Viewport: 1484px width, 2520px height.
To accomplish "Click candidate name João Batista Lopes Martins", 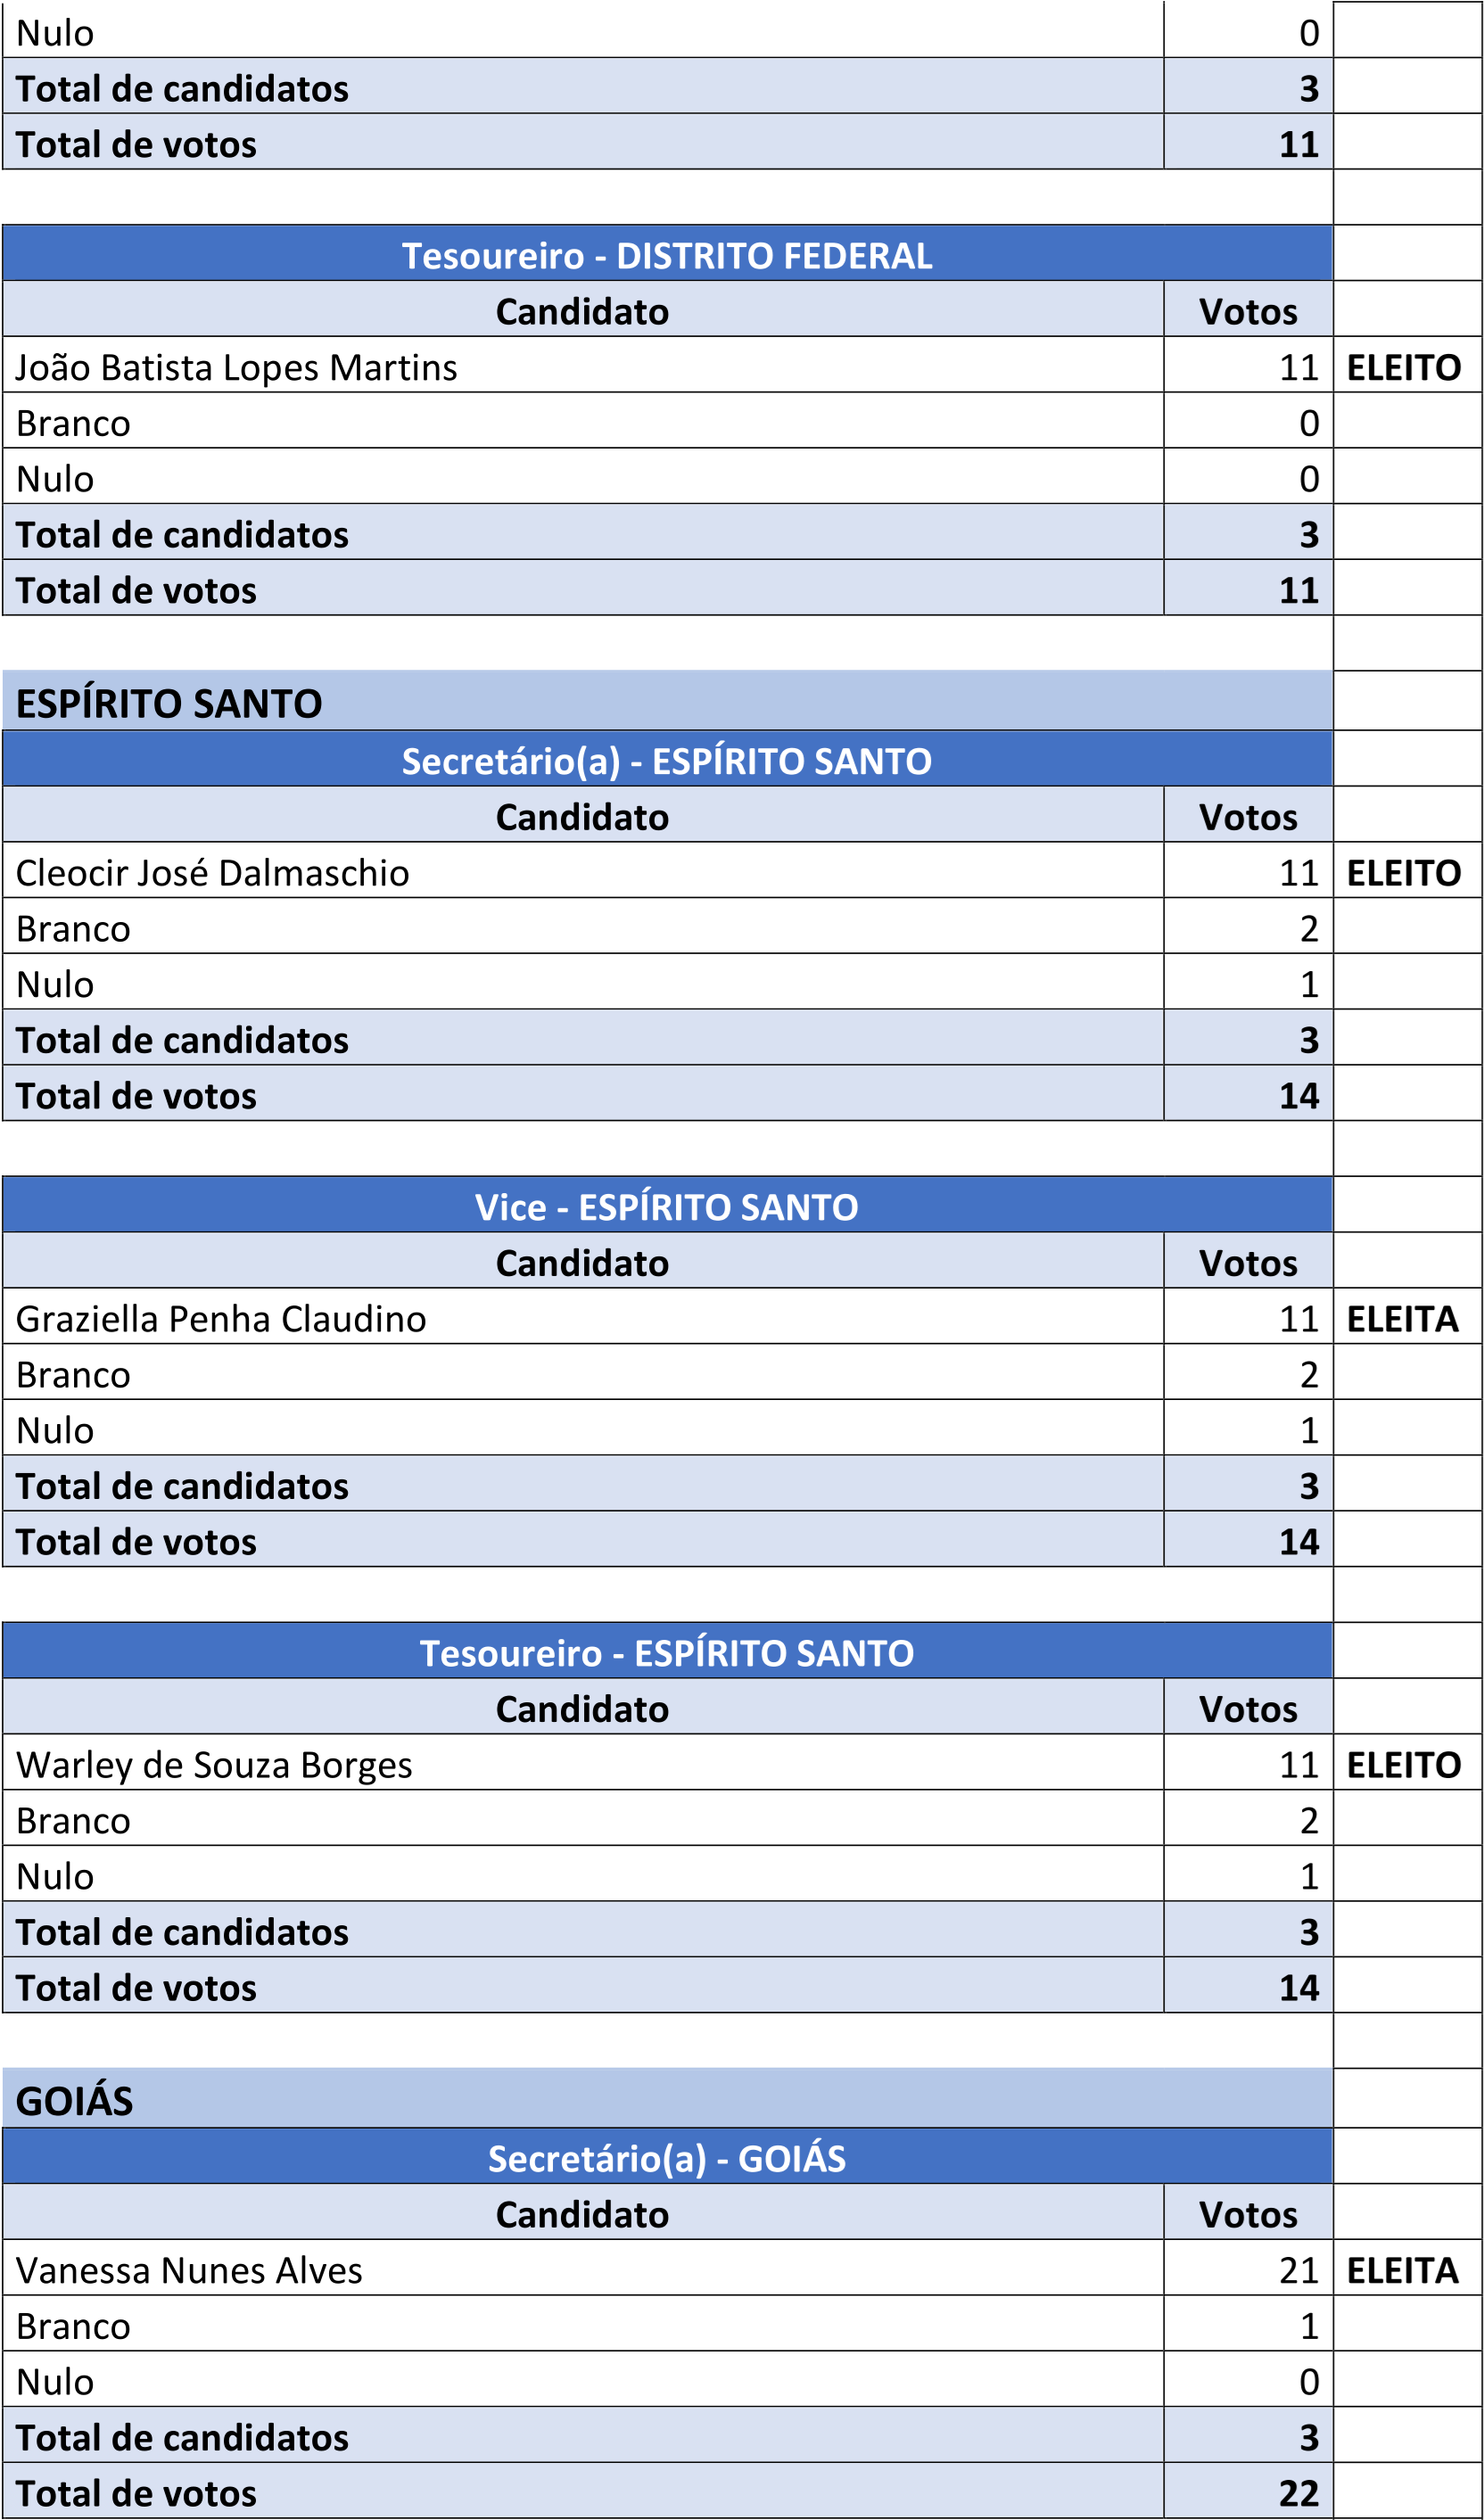I will (x=237, y=368).
